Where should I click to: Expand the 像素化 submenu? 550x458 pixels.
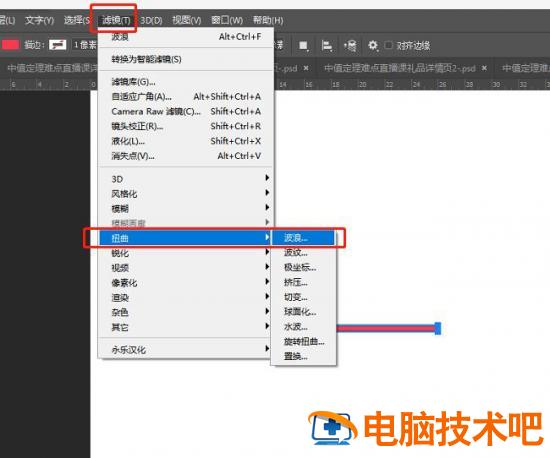(x=186, y=283)
